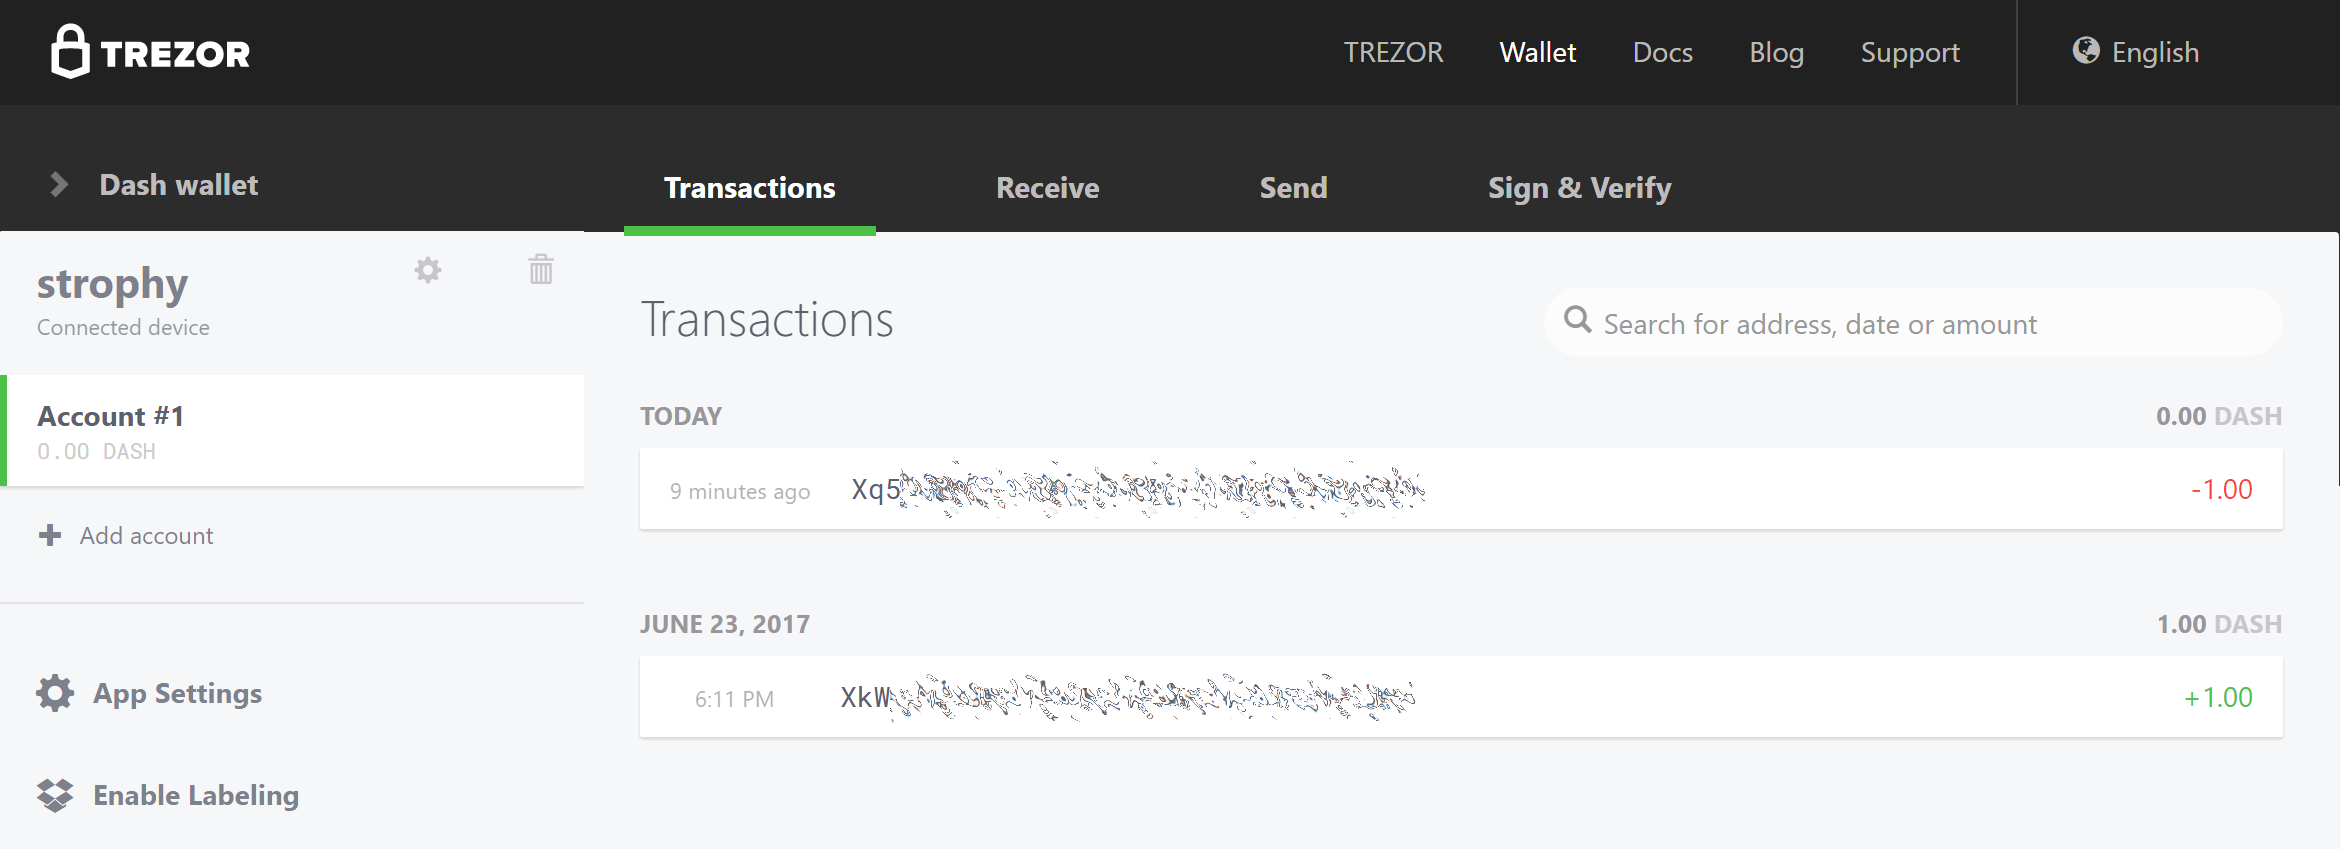
Task: Select Account #1 in the sidebar
Action: (x=294, y=431)
